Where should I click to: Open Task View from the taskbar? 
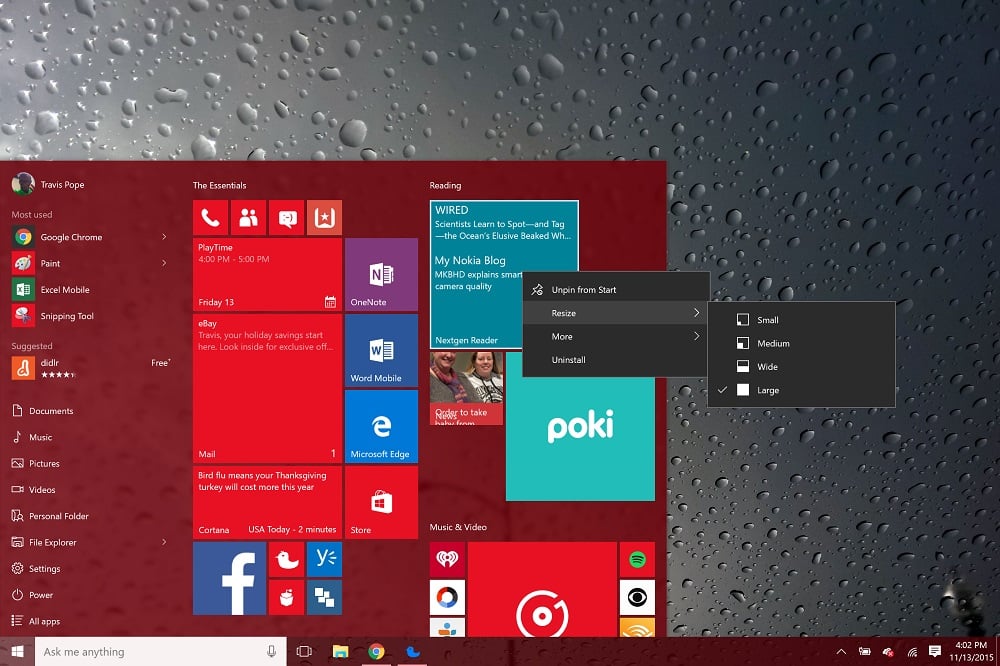tap(304, 651)
